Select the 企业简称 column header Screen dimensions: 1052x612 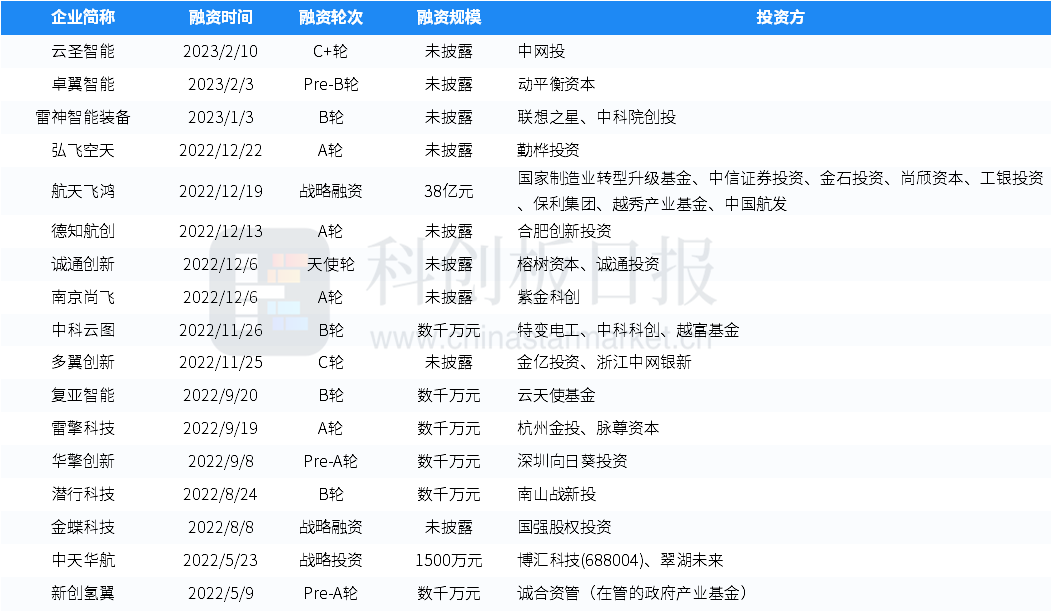click(x=83, y=17)
